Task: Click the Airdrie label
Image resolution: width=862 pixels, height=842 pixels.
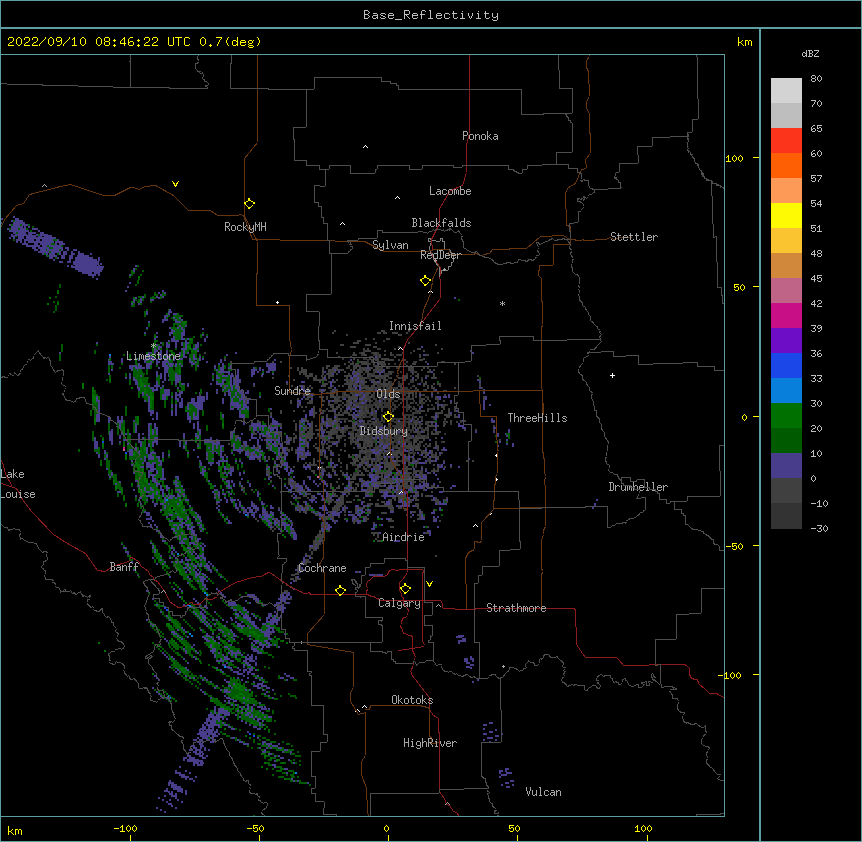Action: [x=404, y=537]
